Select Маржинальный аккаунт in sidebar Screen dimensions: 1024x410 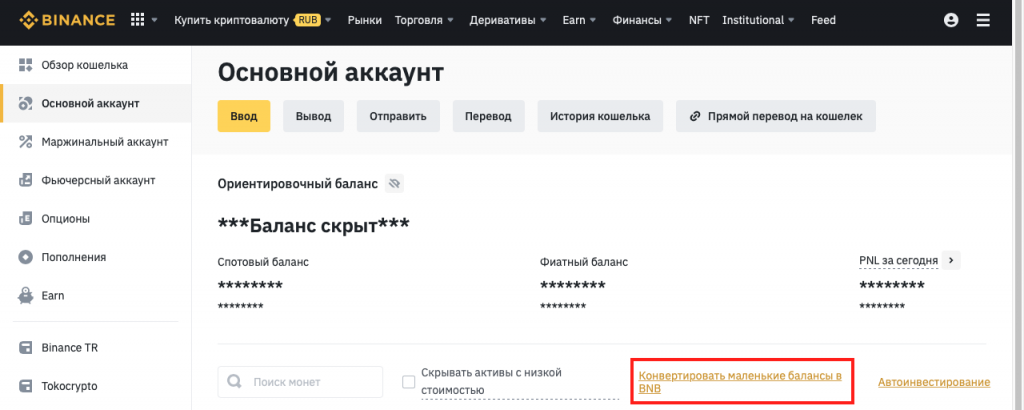[96, 142]
